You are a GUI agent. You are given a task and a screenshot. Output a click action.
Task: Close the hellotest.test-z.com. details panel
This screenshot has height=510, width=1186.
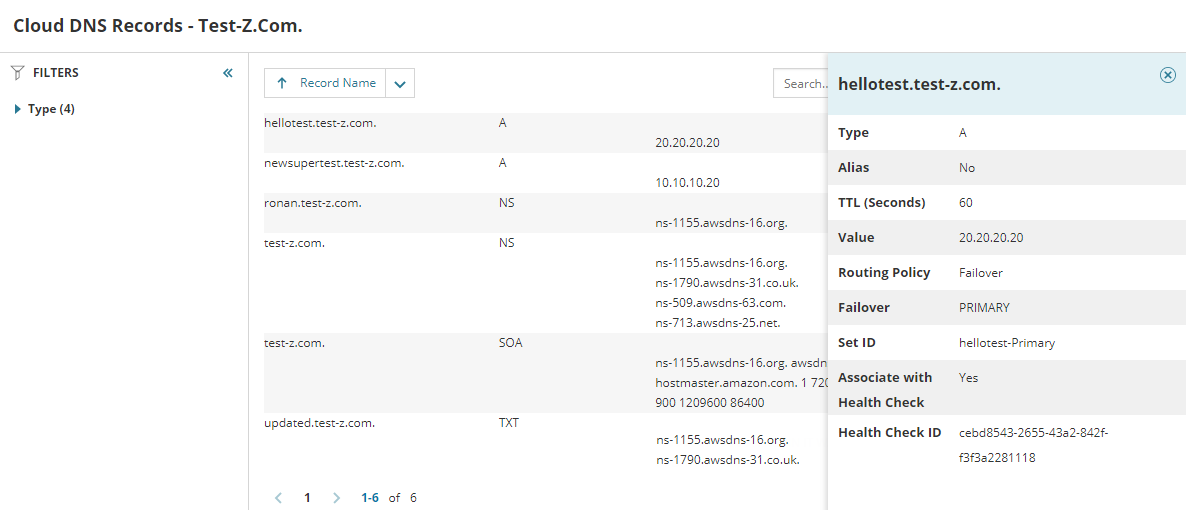[x=1167, y=75]
